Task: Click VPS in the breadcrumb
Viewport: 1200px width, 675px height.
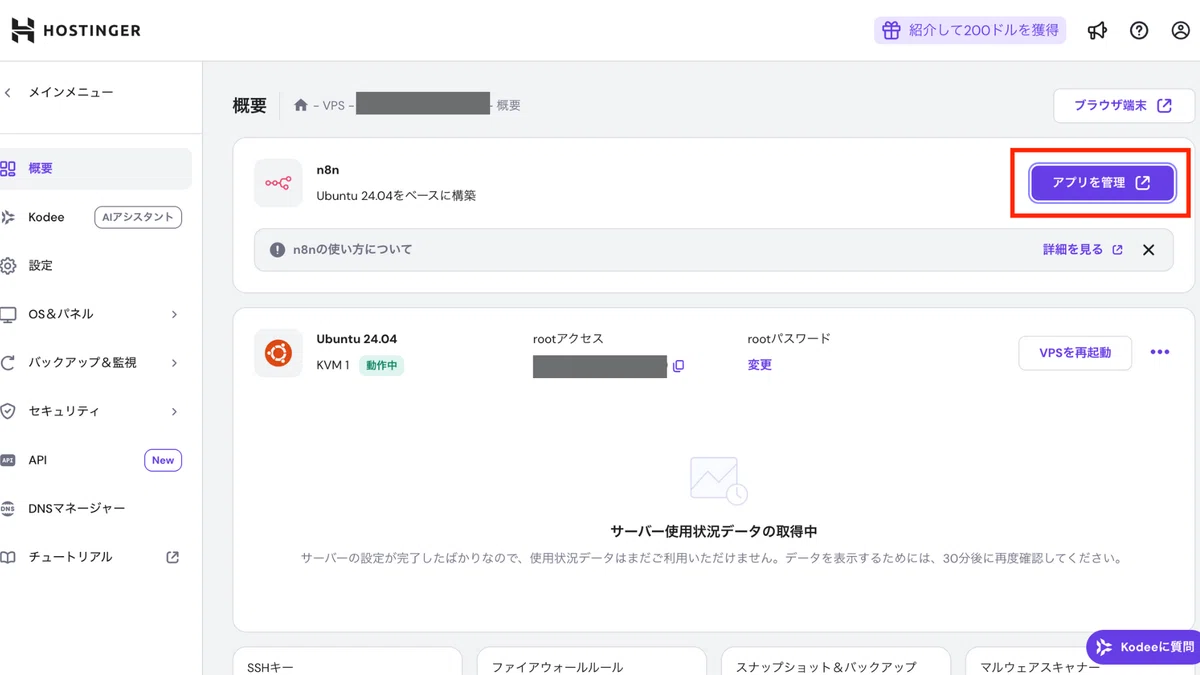Action: (x=333, y=105)
